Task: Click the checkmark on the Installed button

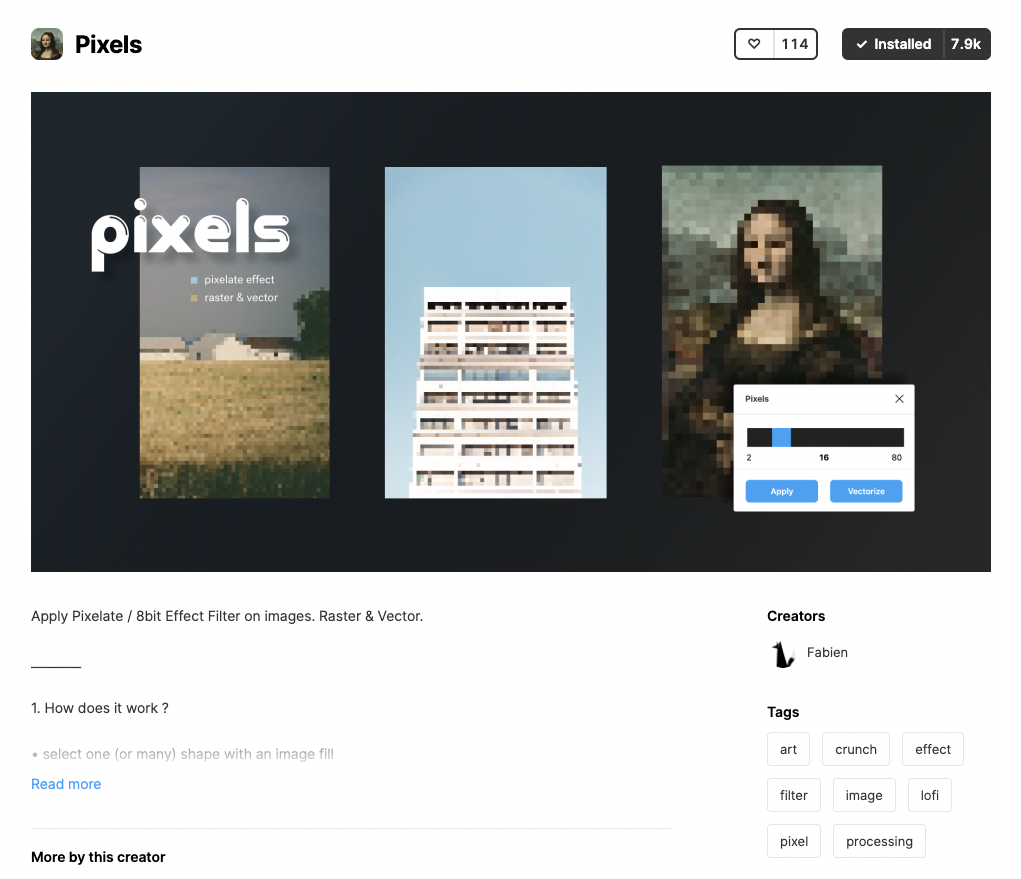Action: point(861,44)
